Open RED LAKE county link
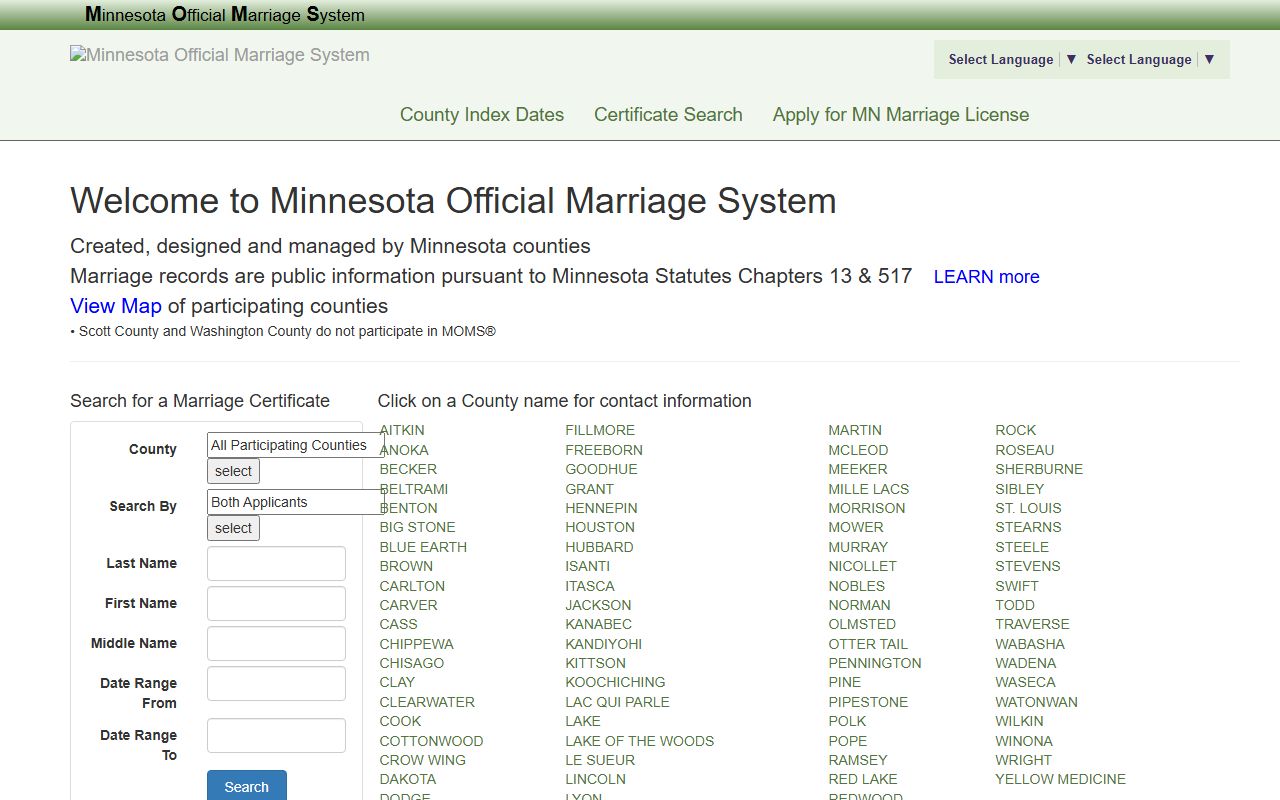 click(x=863, y=779)
